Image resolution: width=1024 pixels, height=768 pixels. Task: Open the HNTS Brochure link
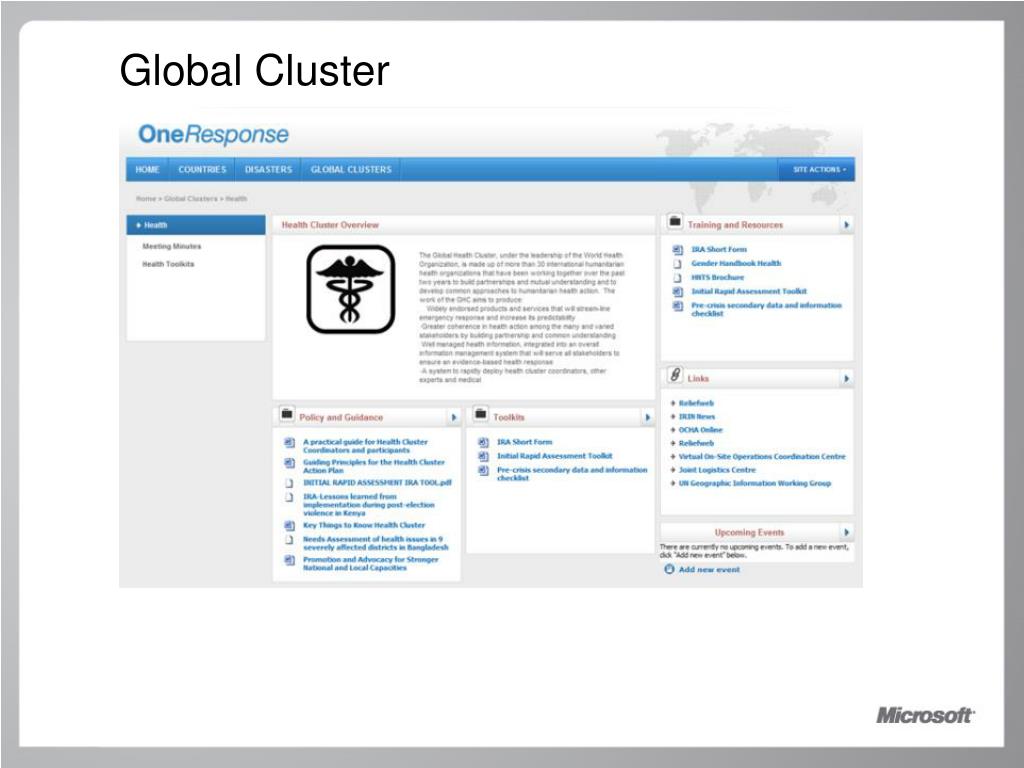coord(718,278)
